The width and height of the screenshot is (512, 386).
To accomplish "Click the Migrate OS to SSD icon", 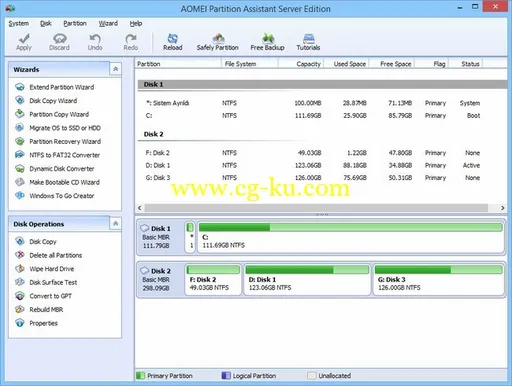I will tap(20, 128).
